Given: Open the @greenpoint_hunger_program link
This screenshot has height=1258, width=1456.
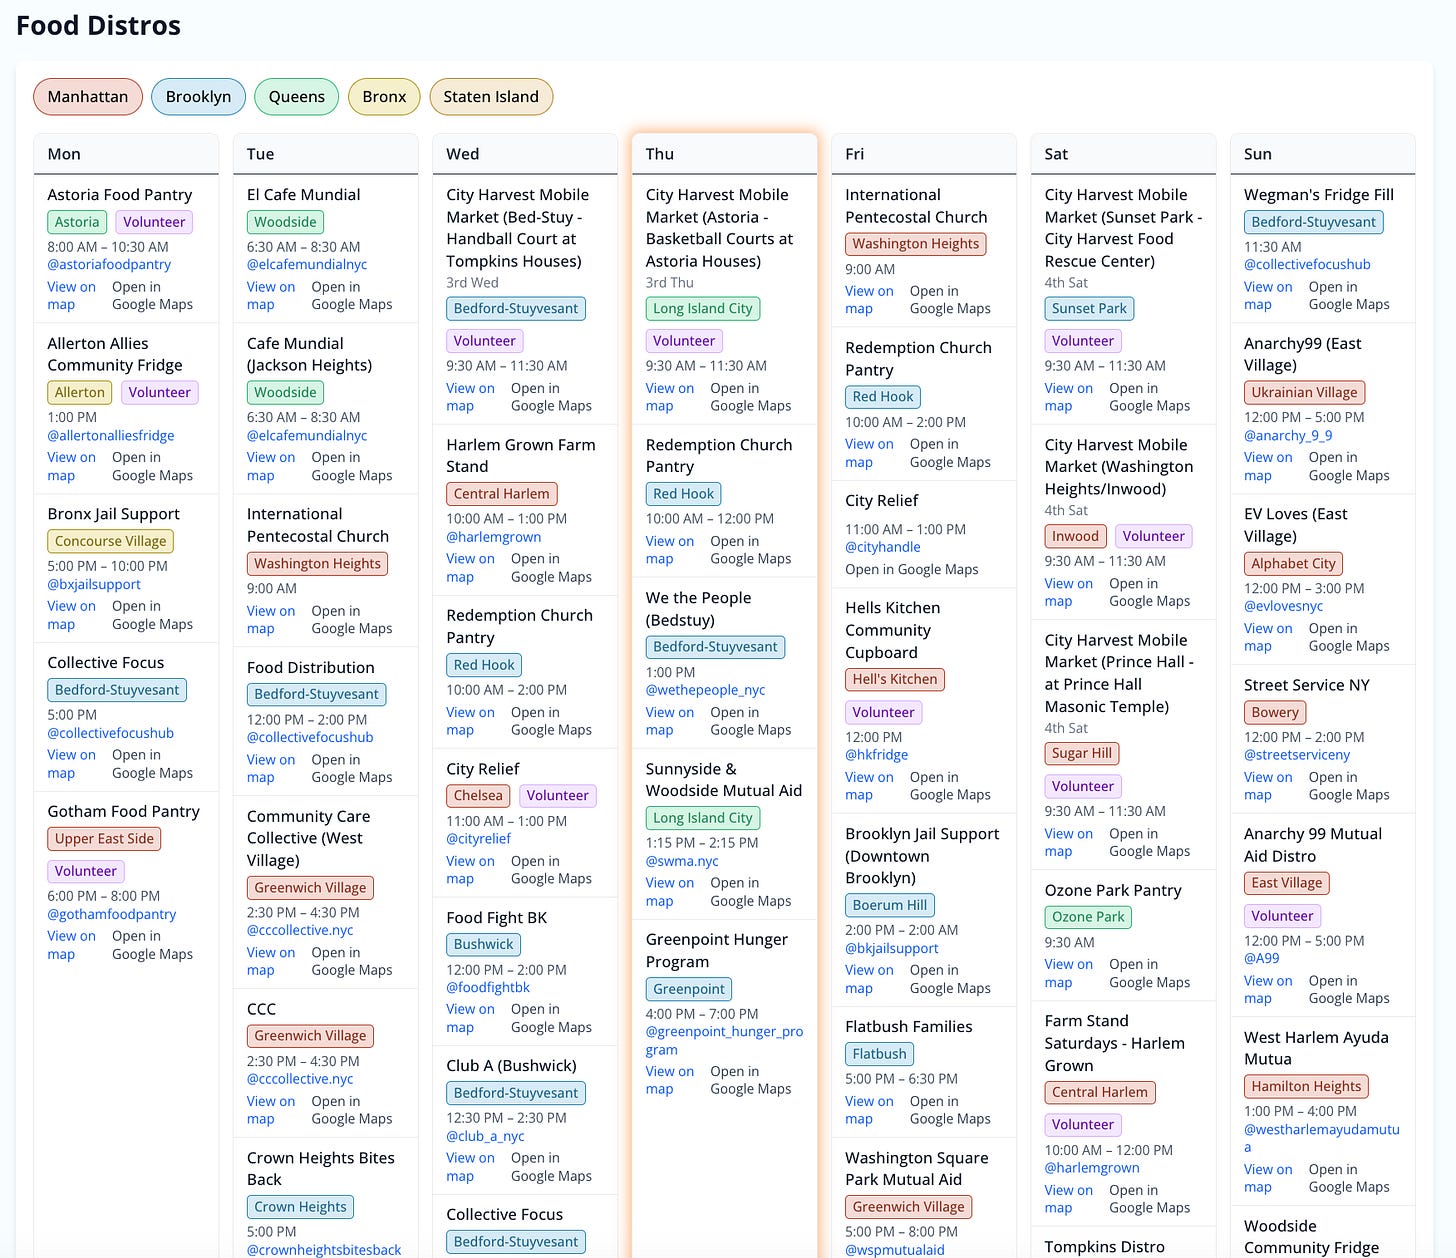Looking at the screenshot, I should tap(724, 1041).
